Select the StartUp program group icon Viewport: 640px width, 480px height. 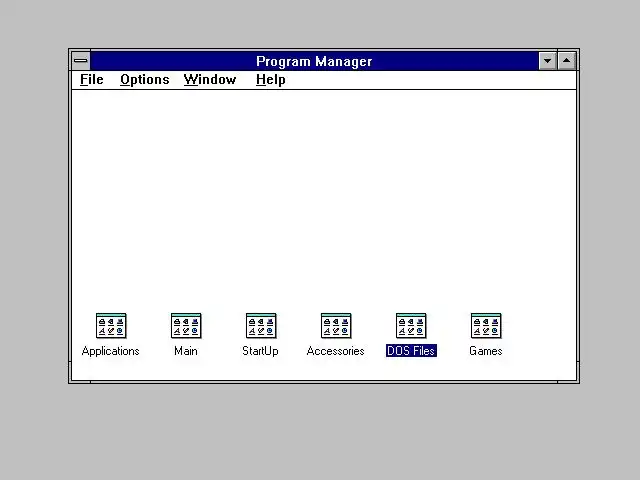(261, 326)
